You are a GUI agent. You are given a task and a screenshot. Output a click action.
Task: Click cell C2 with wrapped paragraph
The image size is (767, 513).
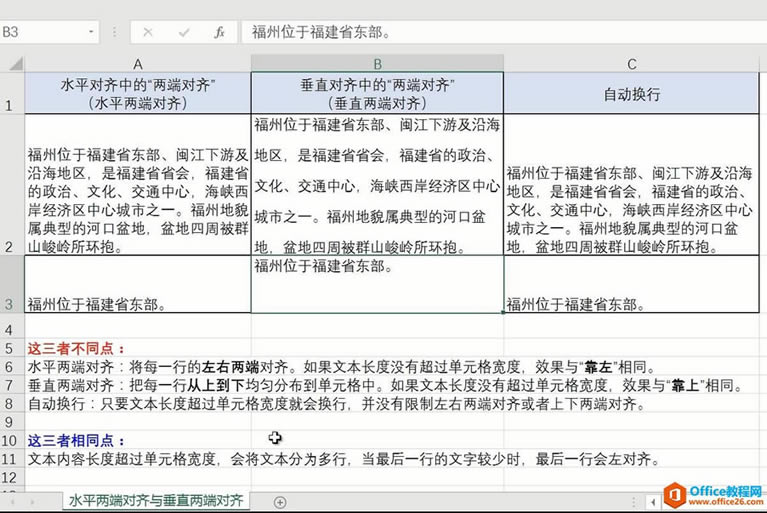click(x=632, y=184)
